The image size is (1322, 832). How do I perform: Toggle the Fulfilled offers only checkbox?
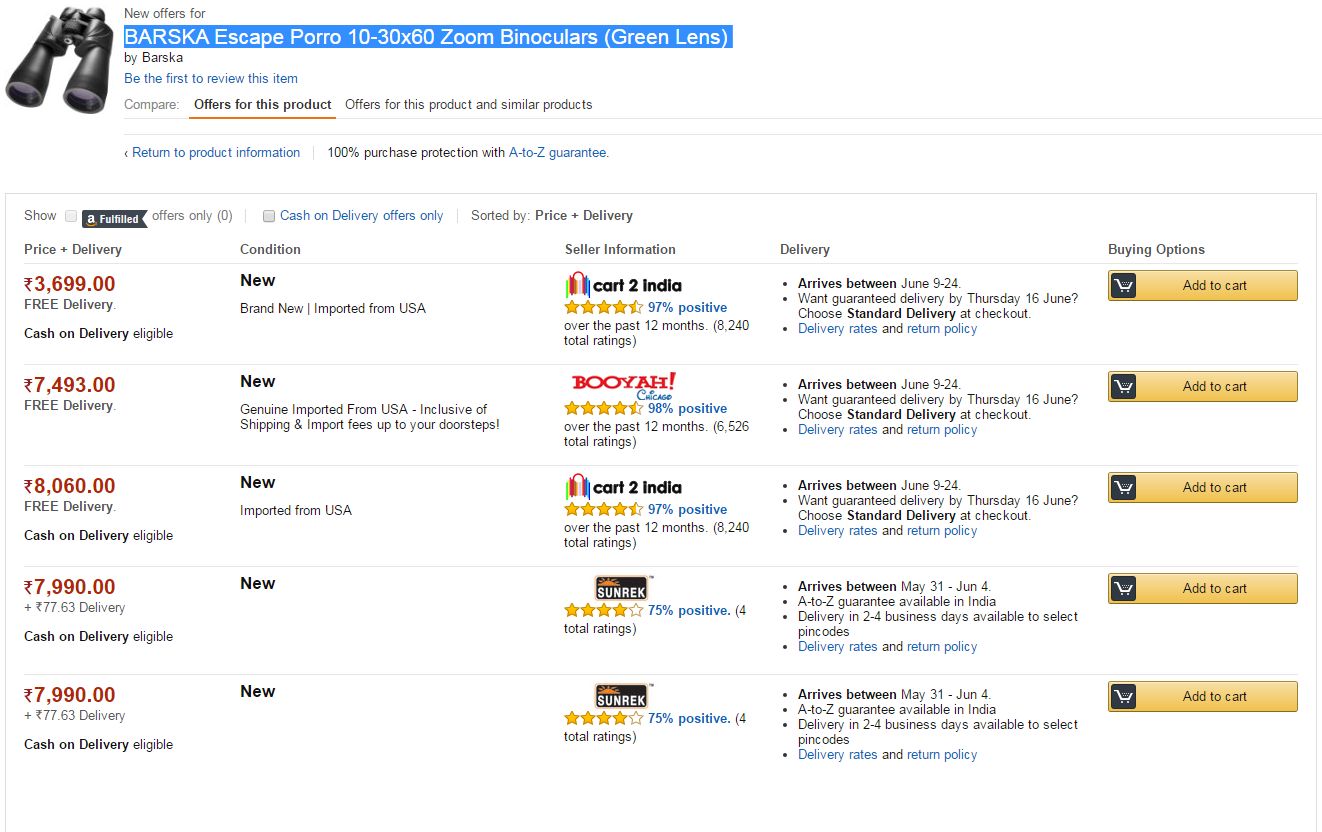pyautogui.click(x=71, y=216)
